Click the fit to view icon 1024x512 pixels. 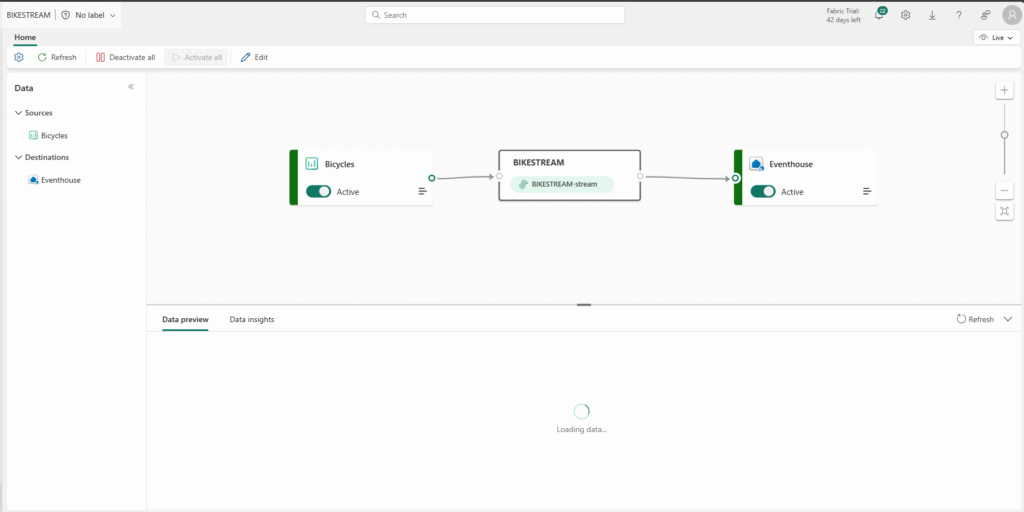coord(1004,211)
